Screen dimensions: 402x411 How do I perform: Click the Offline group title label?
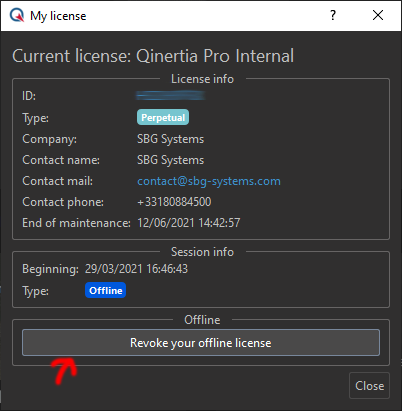tap(202, 320)
